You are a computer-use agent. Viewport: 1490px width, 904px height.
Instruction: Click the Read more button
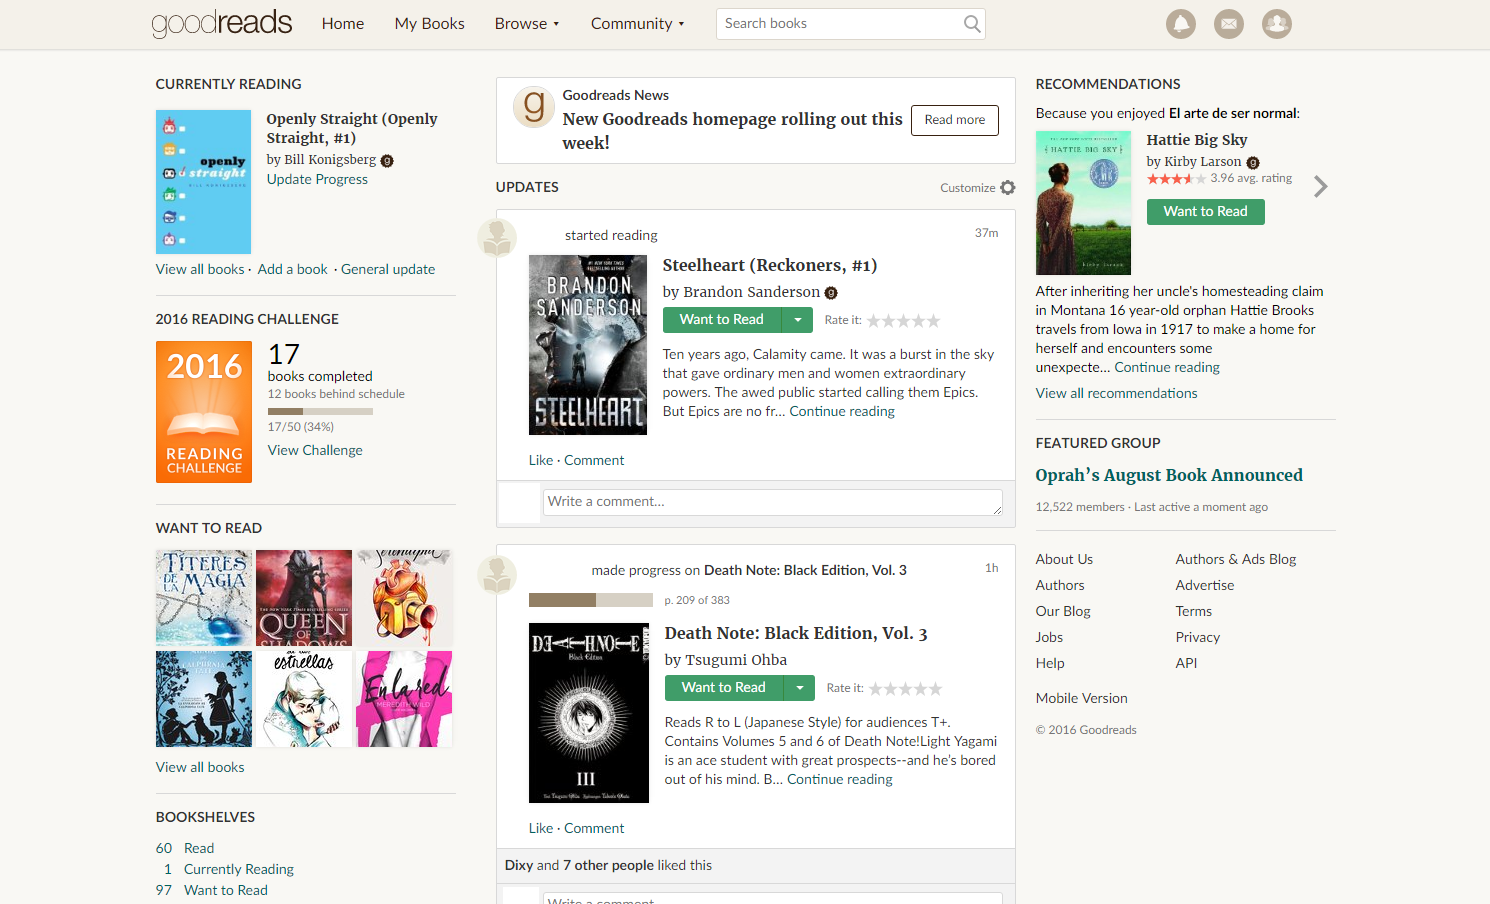tap(954, 120)
